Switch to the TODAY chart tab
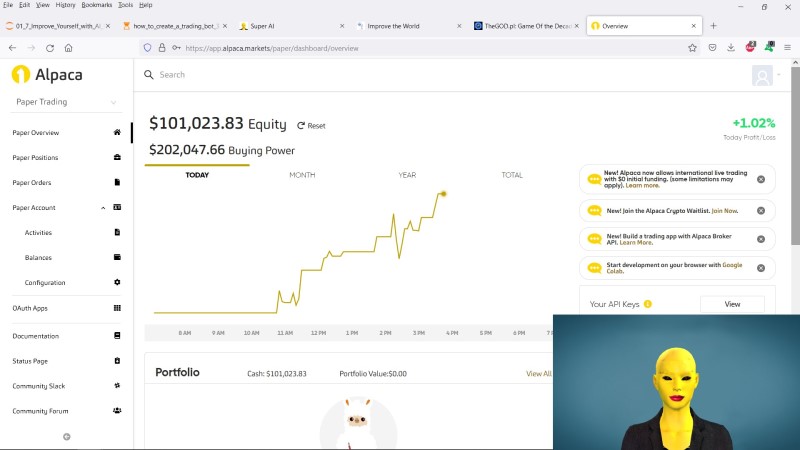This screenshot has width=800, height=450. click(x=197, y=175)
